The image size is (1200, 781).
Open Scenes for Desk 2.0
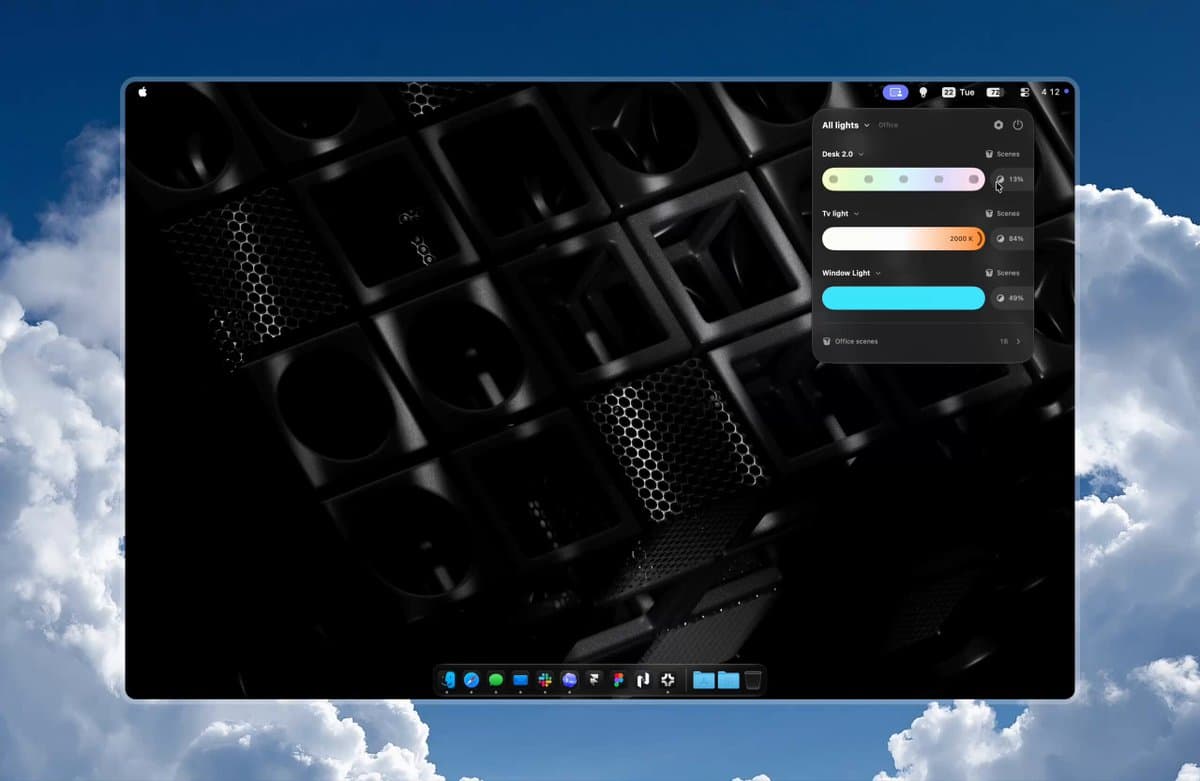pos(1002,154)
